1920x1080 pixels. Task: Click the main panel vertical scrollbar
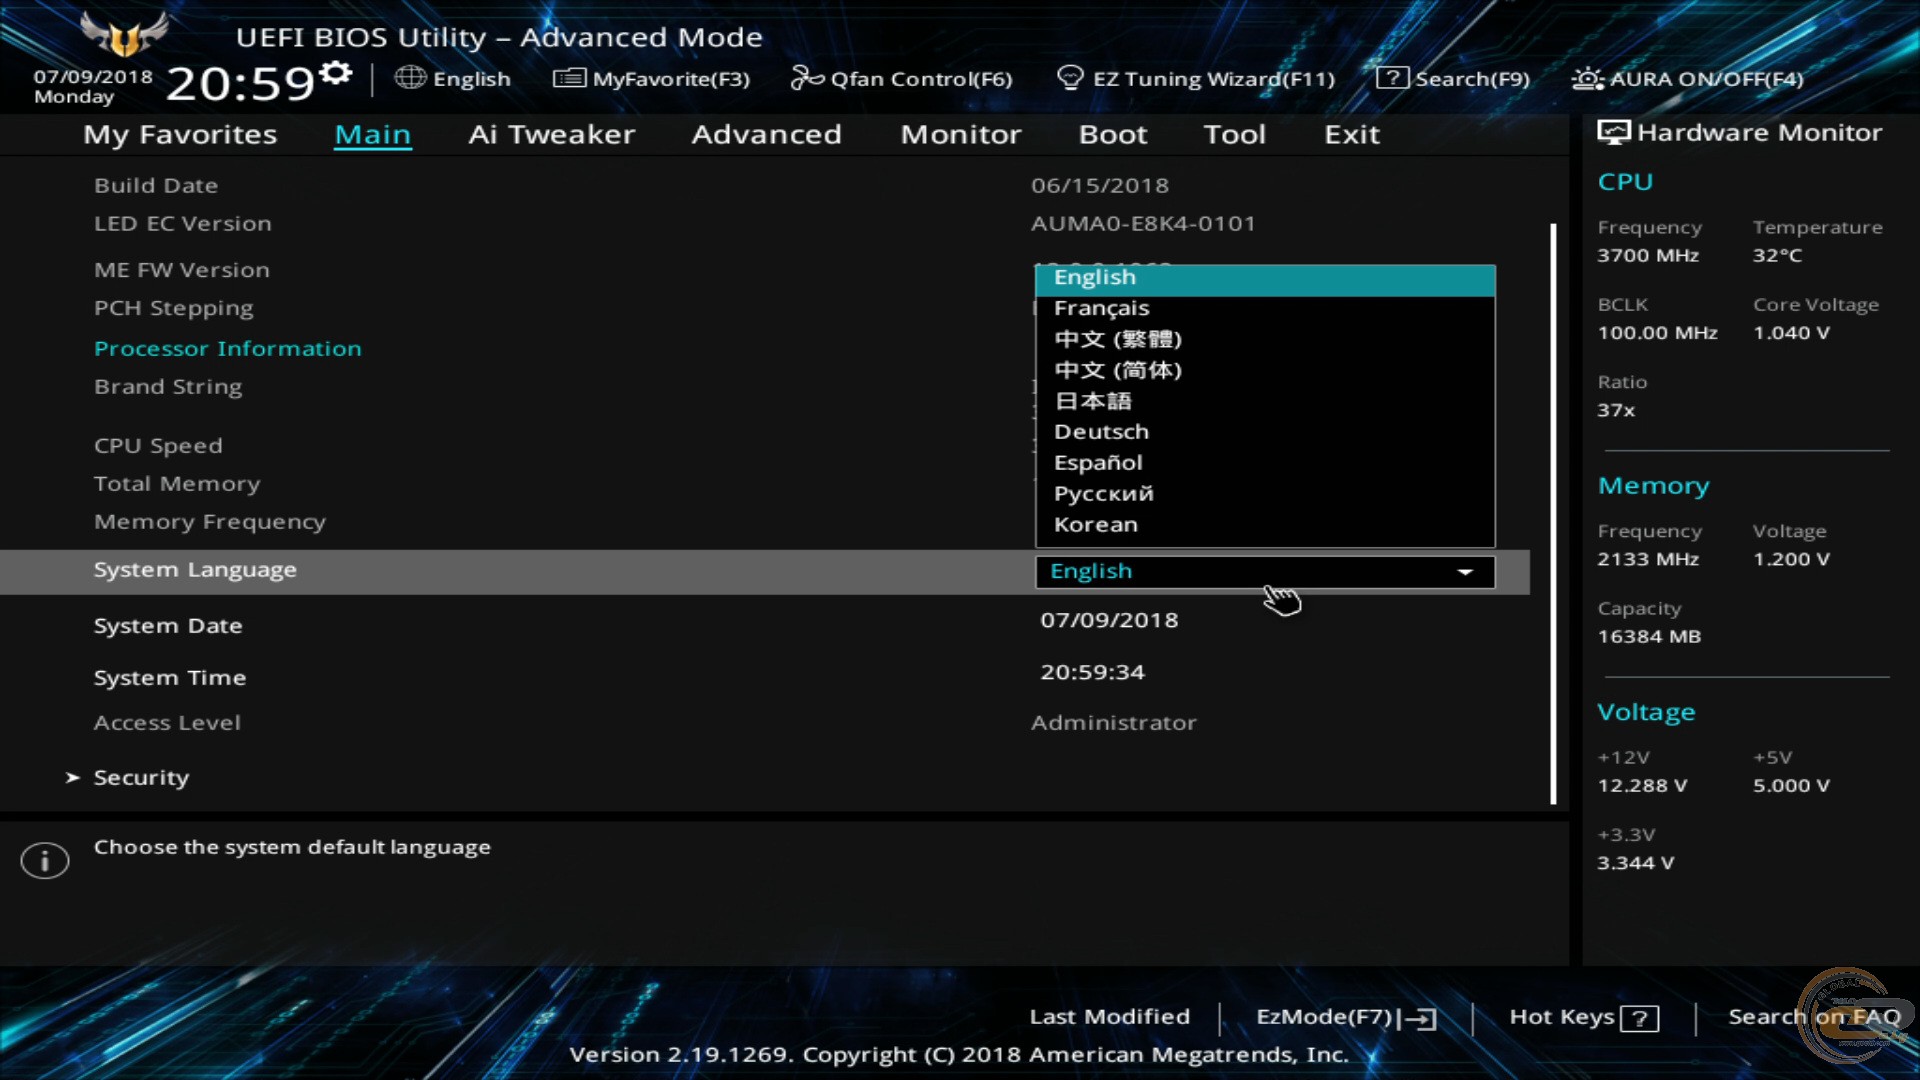[1553, 514]
